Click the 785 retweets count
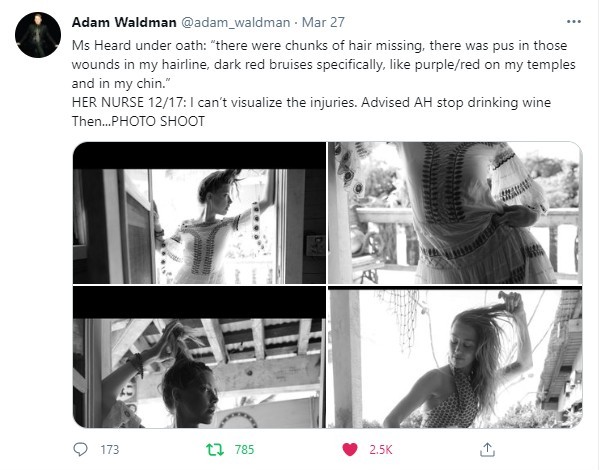The height and width of the screenshot is (470, 600). [245, 449]
